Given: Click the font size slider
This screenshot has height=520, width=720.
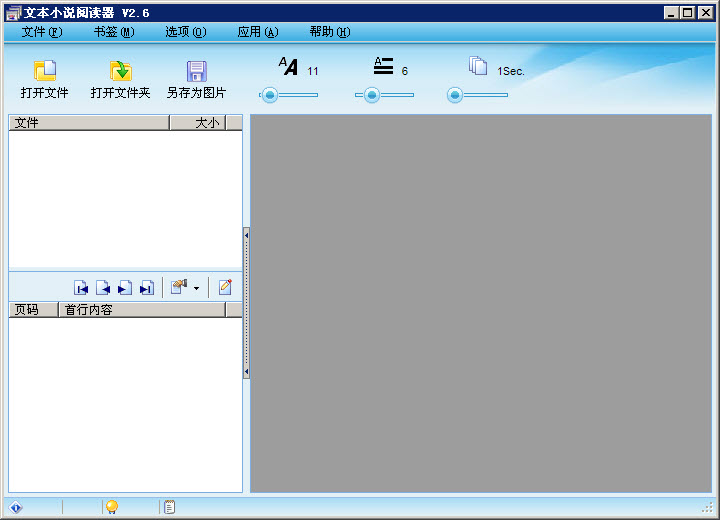Looking at the screenshot, I should coord(289,95).
